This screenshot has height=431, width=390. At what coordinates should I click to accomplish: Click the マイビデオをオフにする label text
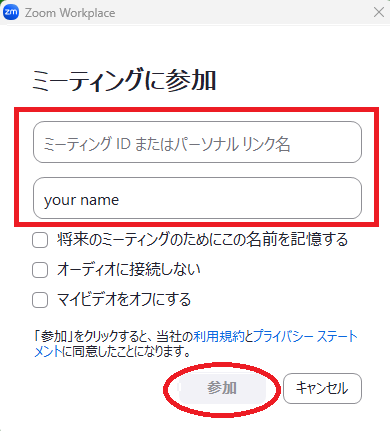(x=124, y=299)
